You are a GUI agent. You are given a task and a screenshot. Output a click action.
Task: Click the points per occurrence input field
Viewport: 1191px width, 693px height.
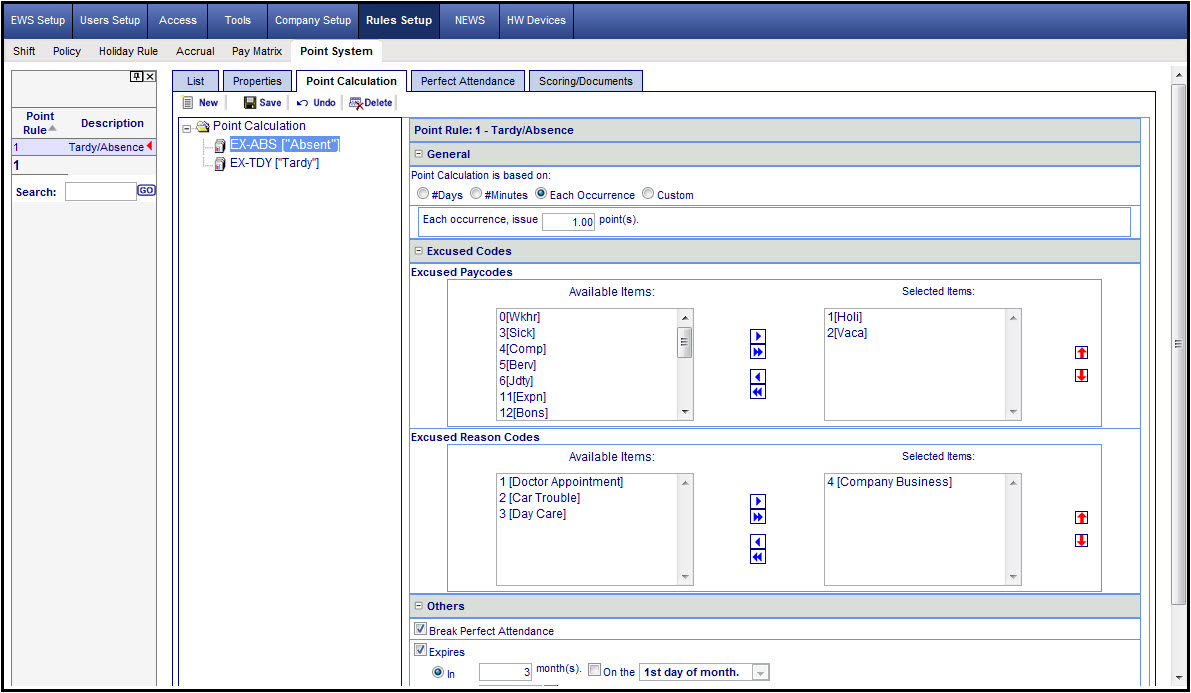tap(568, 221)
